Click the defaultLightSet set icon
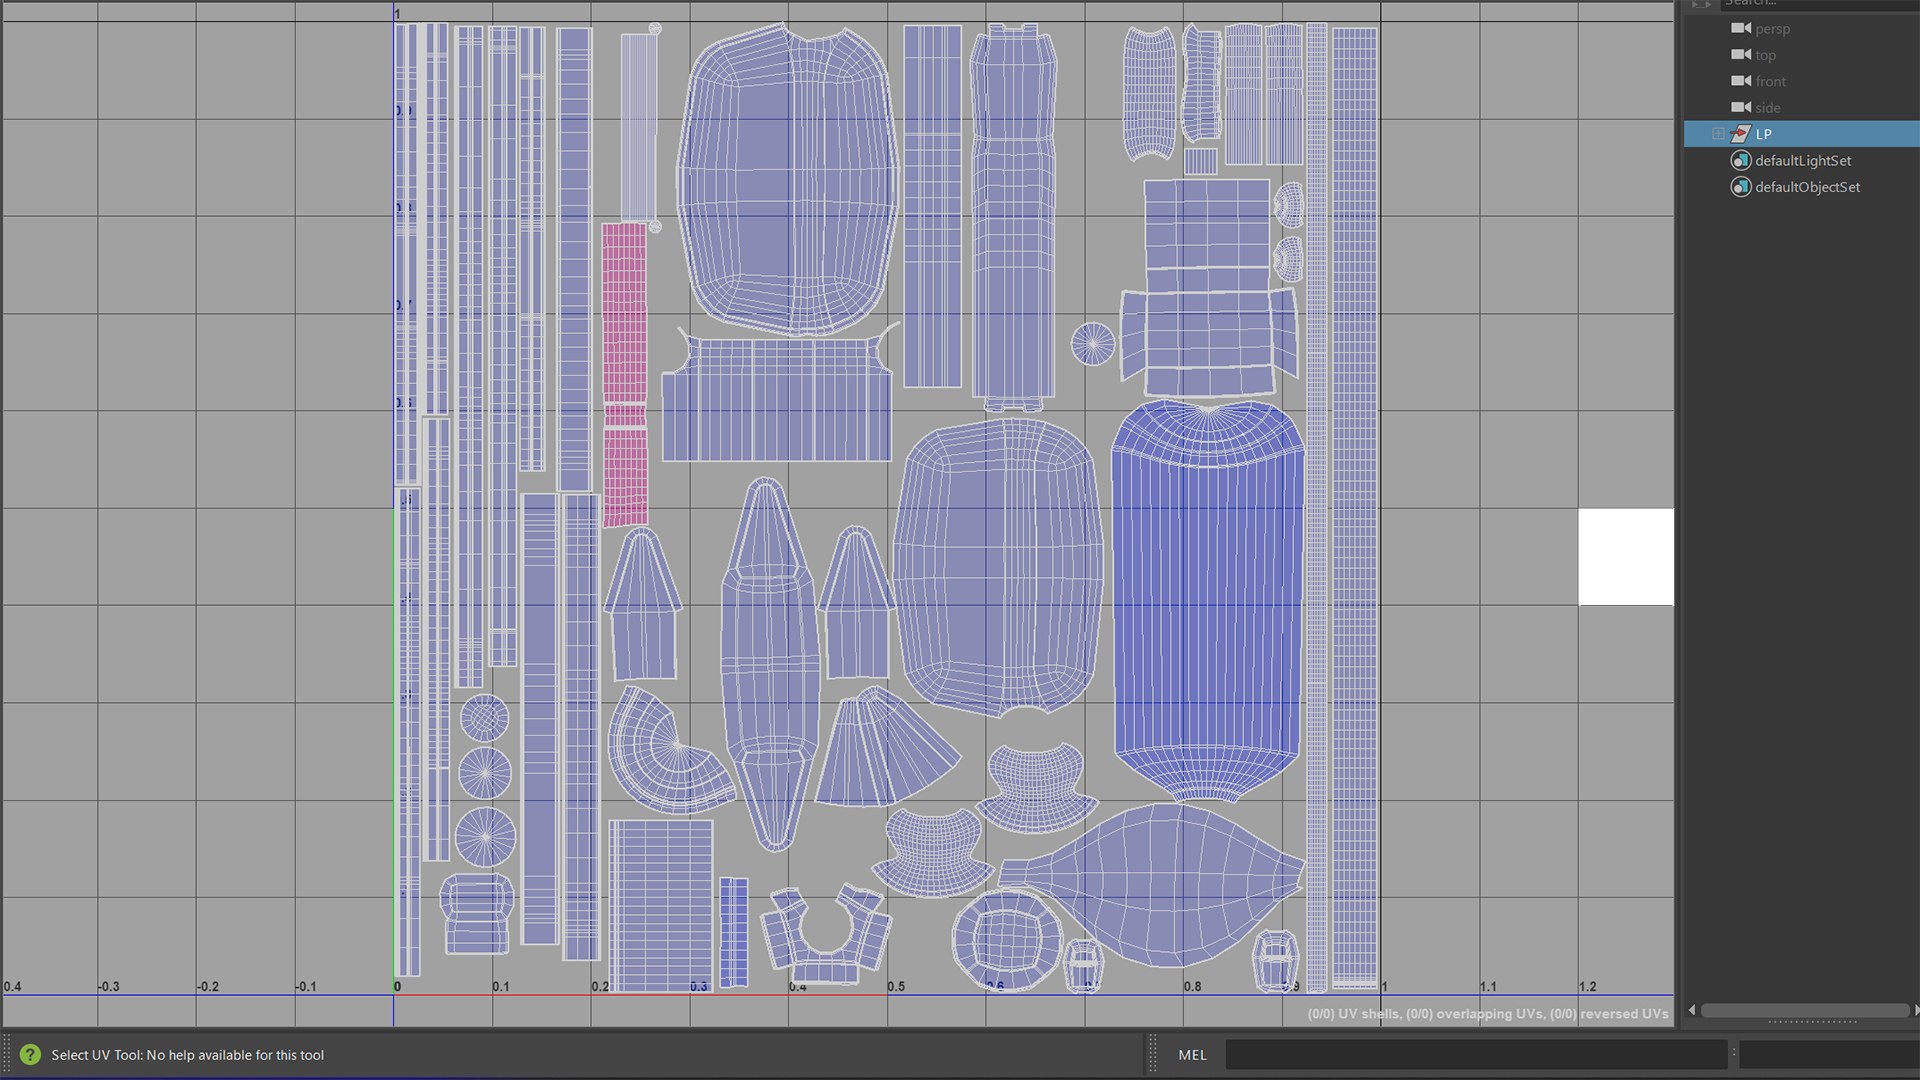 coord(1741,160)
